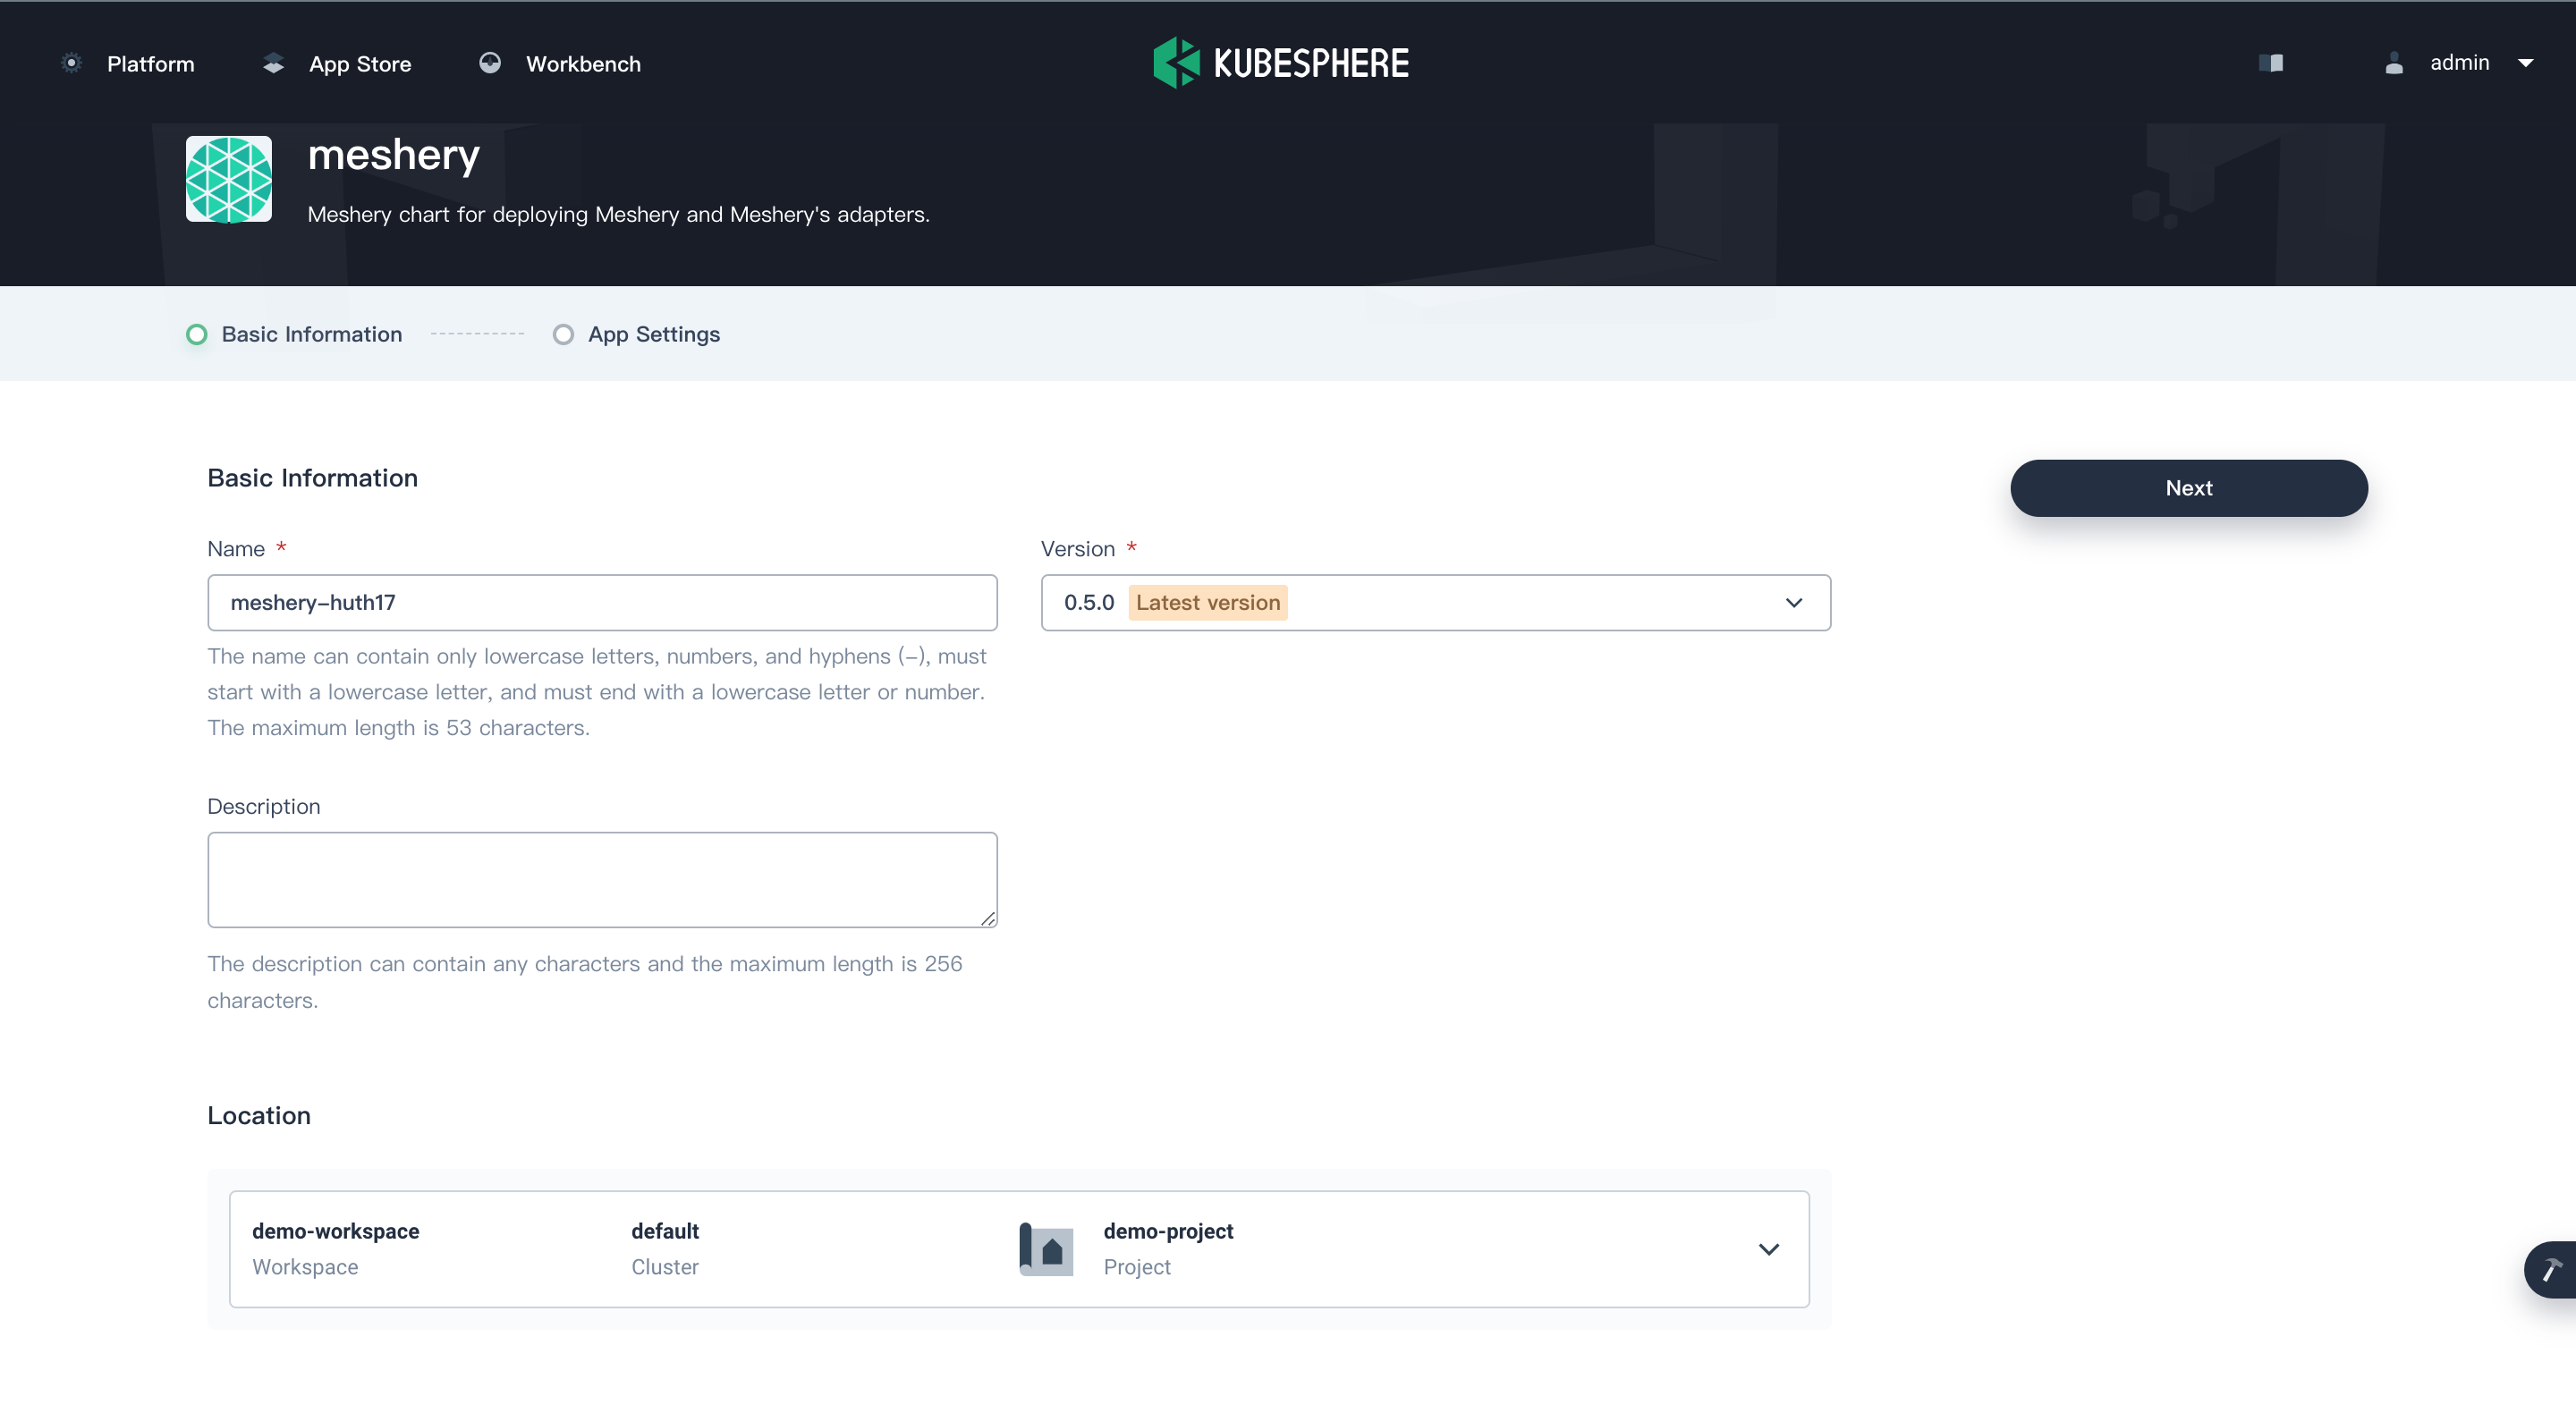
Task: Open the documentation book icon
Action: click(2270, 63)
